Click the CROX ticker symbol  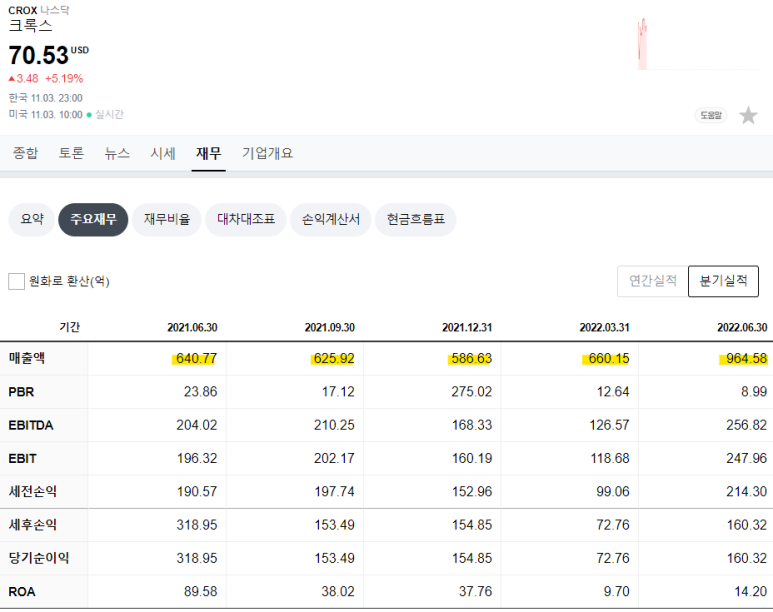23,10
